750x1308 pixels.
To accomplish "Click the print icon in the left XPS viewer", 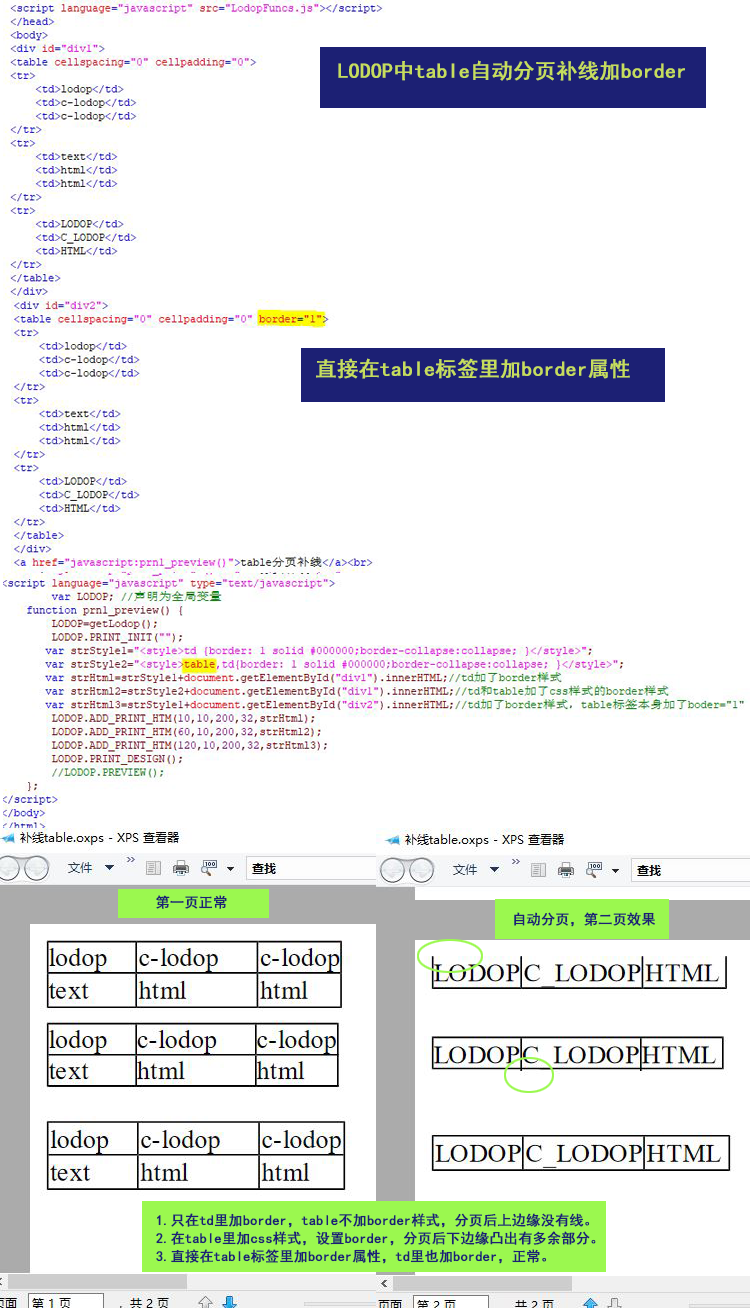I will (x=181, y=868).
